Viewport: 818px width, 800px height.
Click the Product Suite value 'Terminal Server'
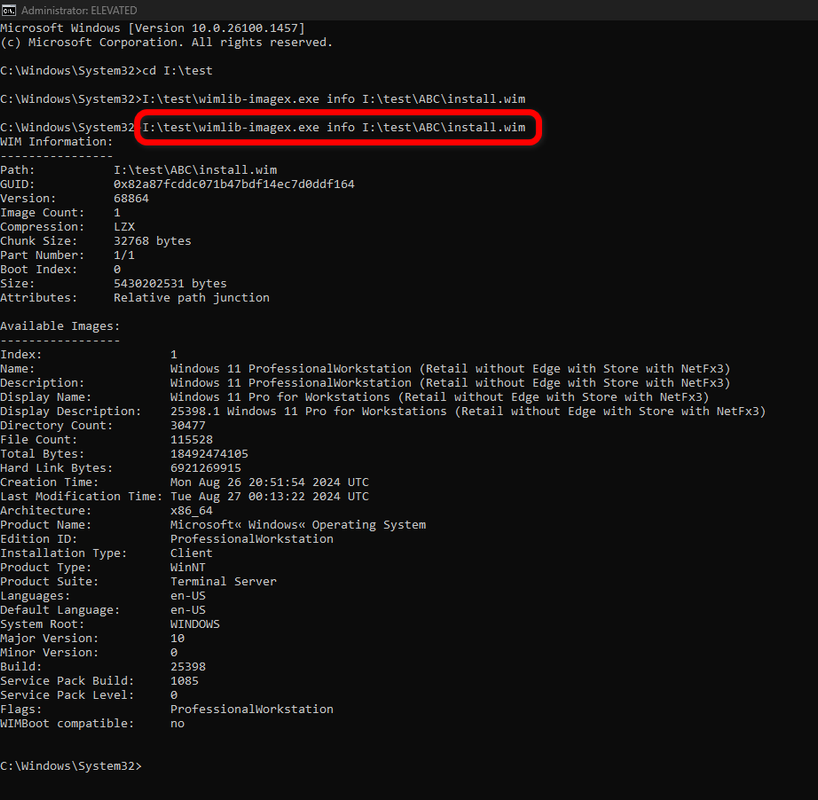click(223, 581)
